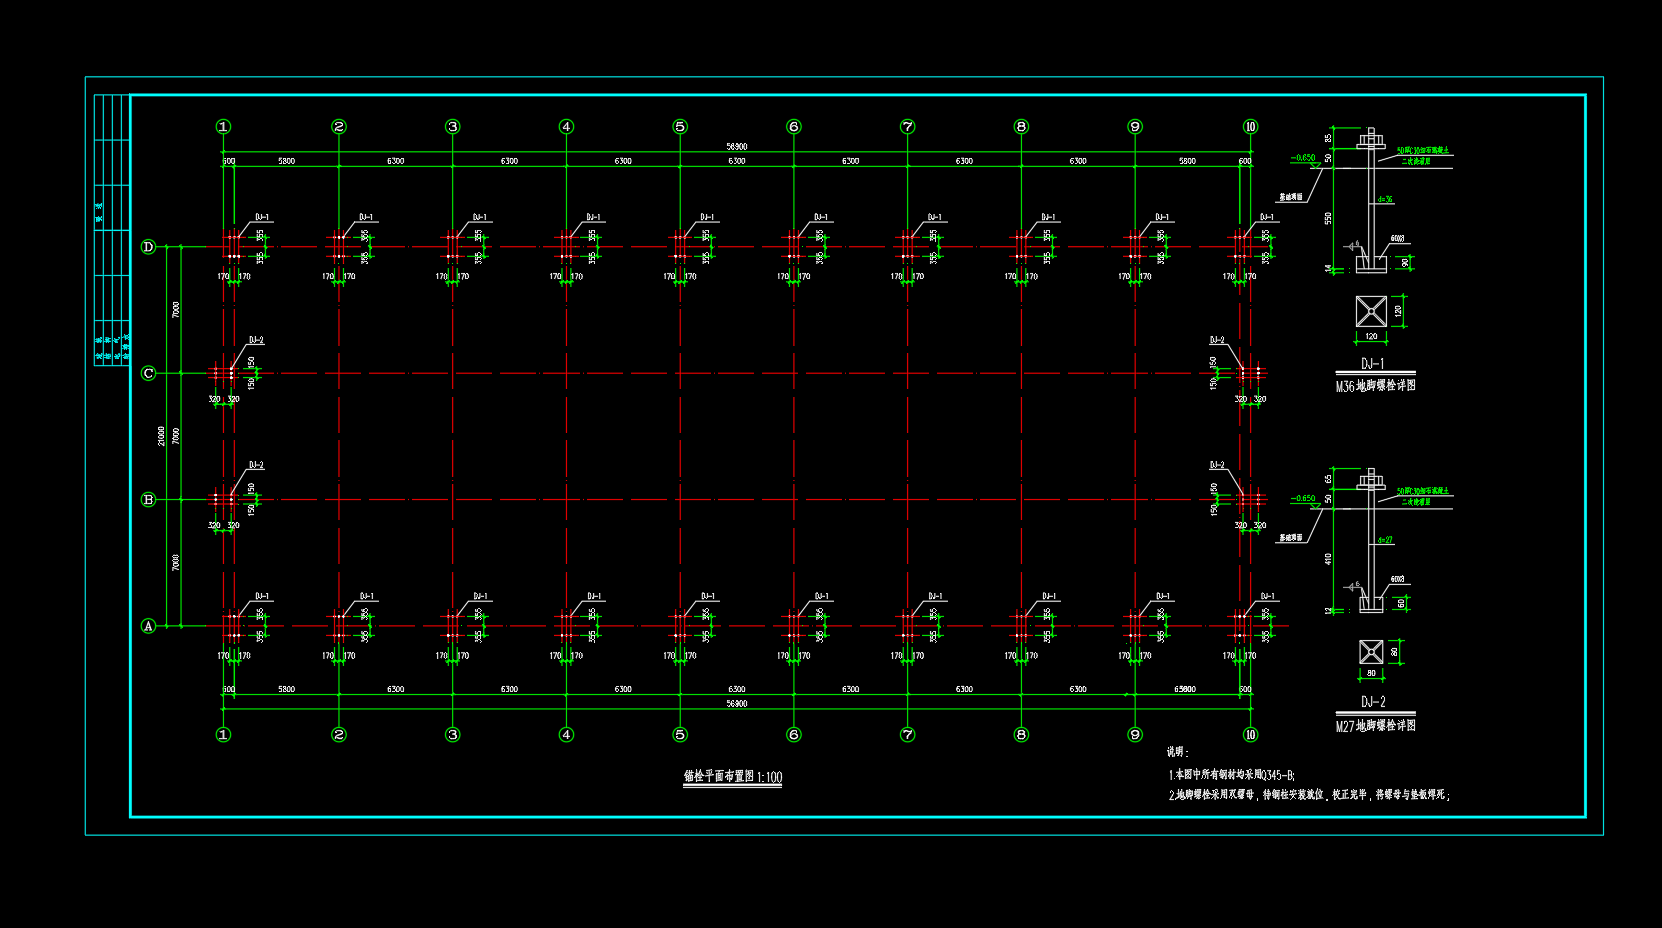Click the 410 length dimension in DJ-2 detail
This screenshot has width=1662, height=928.
pos(1329,559)
